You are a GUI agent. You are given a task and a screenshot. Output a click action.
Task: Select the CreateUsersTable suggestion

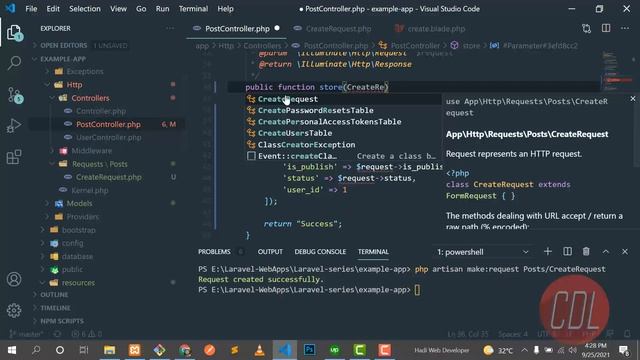[343, 133]
